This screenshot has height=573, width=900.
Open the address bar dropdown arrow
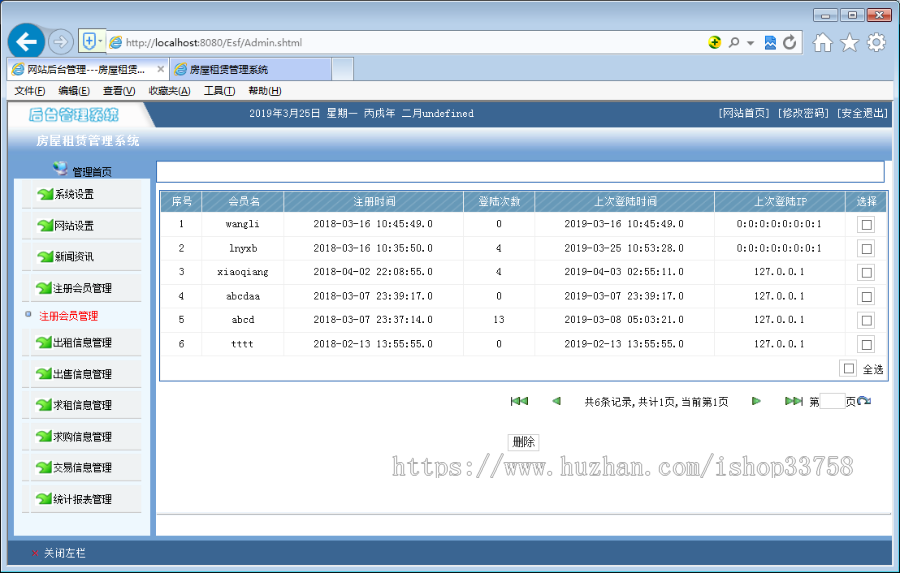(x=750, y=43)
